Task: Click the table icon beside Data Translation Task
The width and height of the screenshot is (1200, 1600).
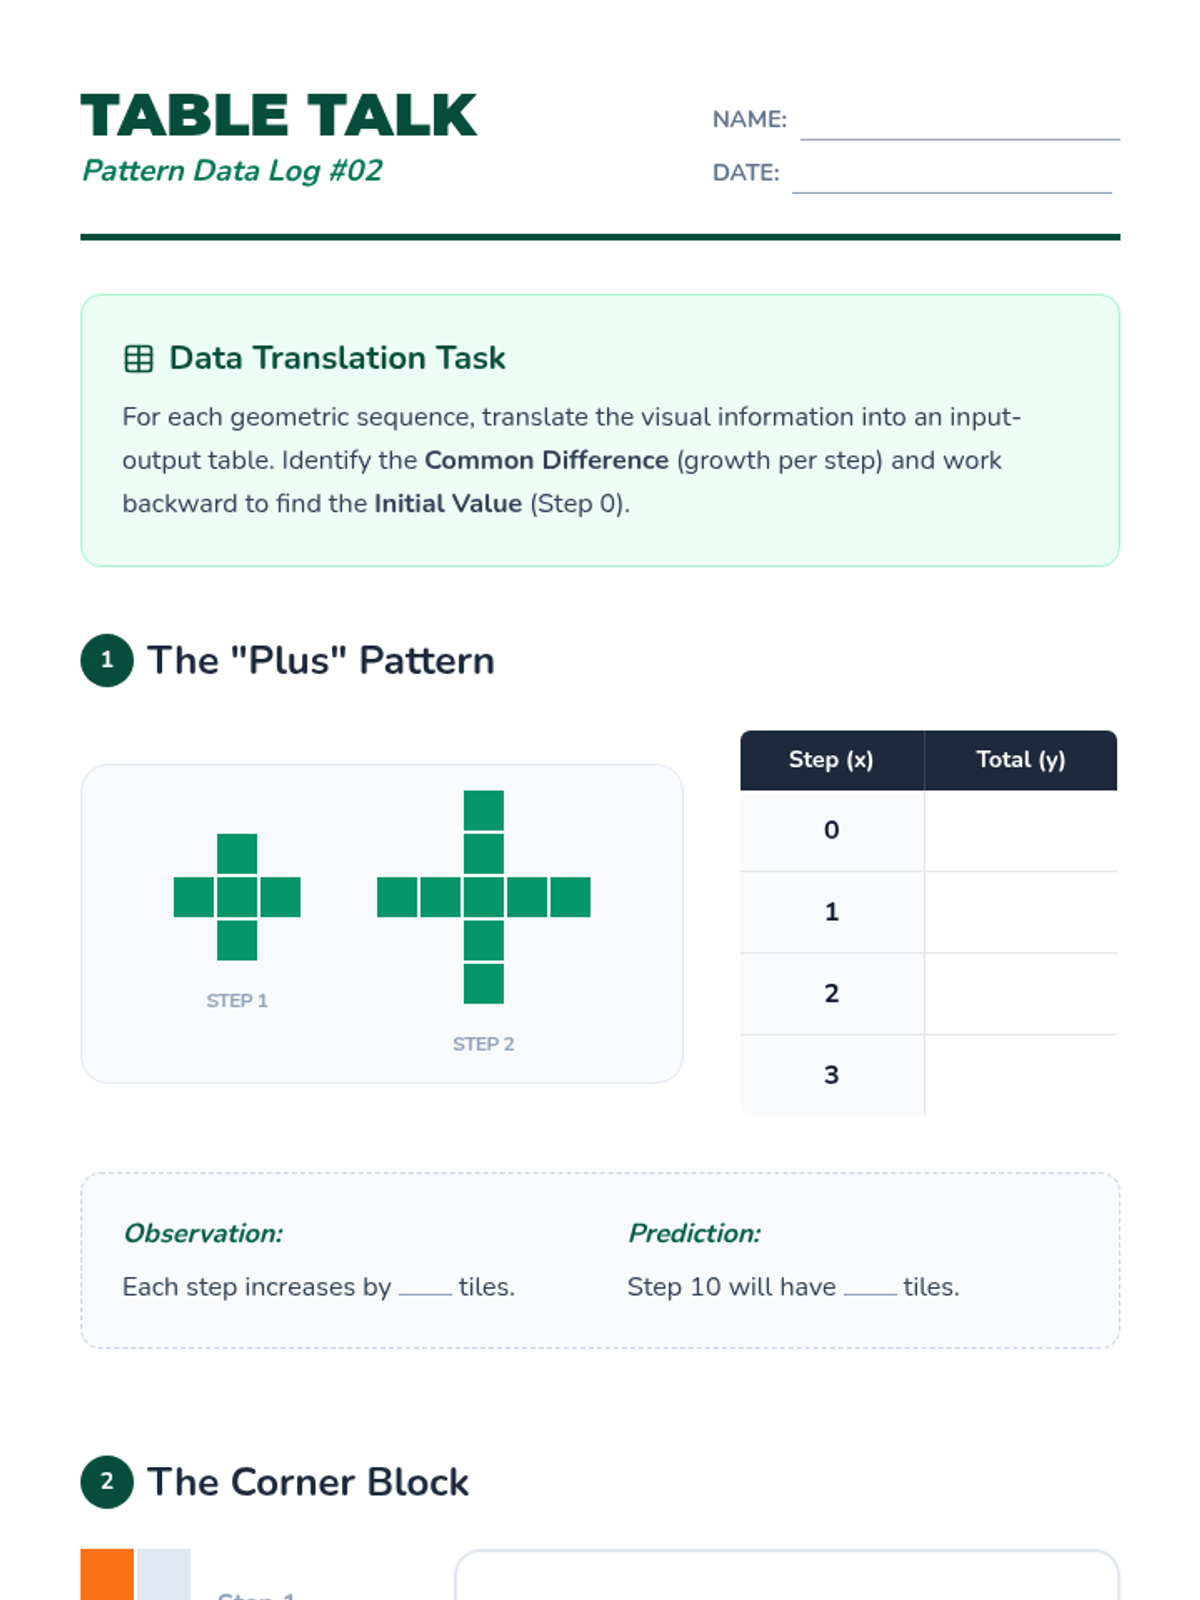Action: pyautogui.click(x=138, y=358)
